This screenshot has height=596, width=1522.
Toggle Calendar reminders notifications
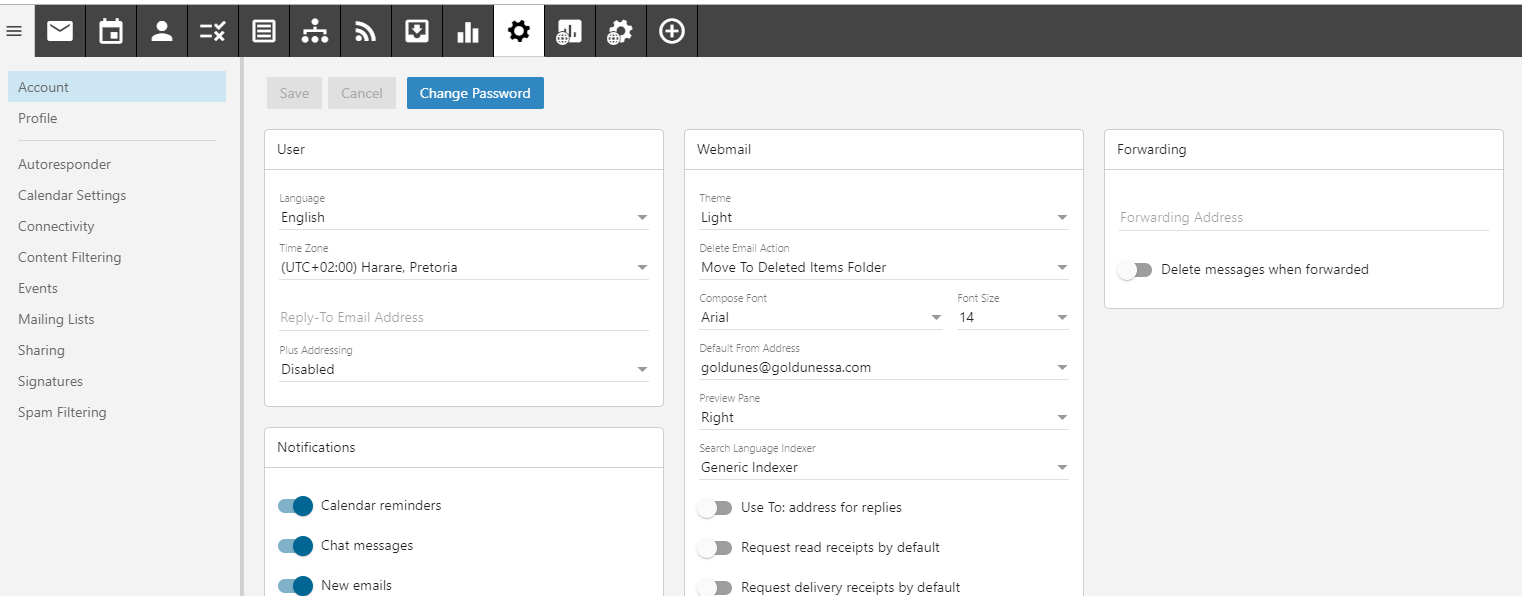coord(296,506)
